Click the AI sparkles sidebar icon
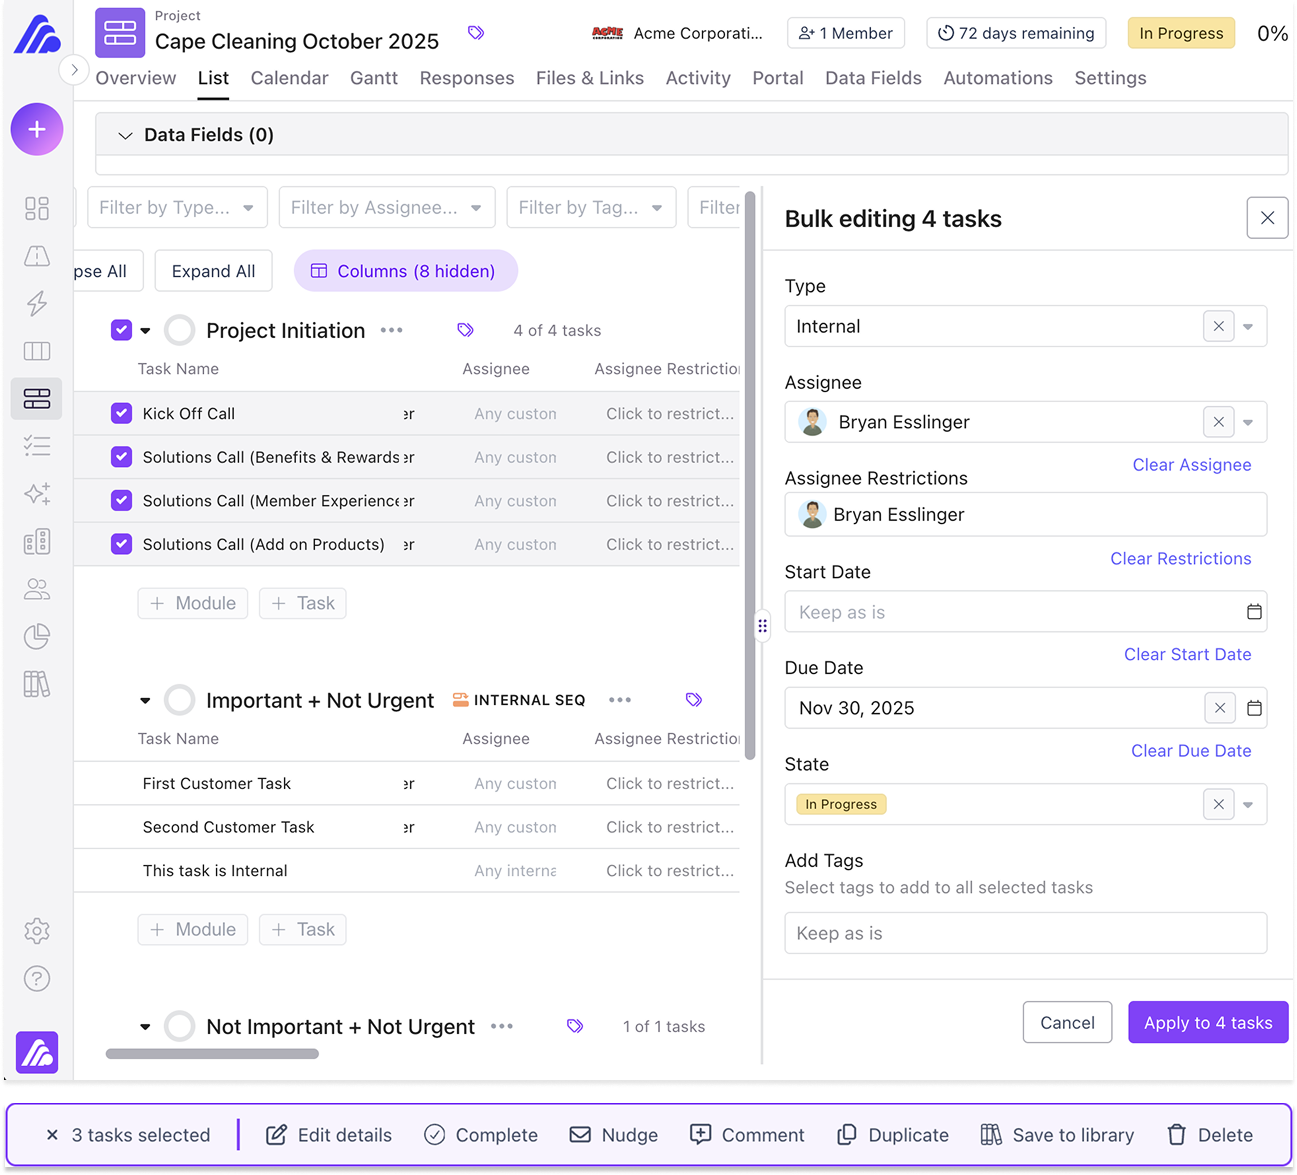Image resolution: width=1297 pixels, height=1175 pixels. [37, 494]
